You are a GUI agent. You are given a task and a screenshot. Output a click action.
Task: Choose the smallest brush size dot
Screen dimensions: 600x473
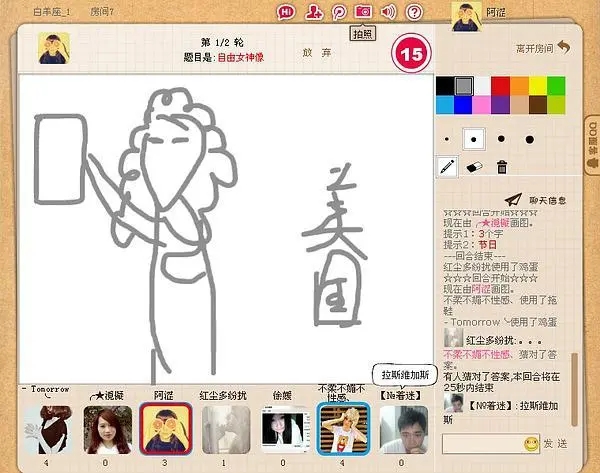(x=446, y=139)
